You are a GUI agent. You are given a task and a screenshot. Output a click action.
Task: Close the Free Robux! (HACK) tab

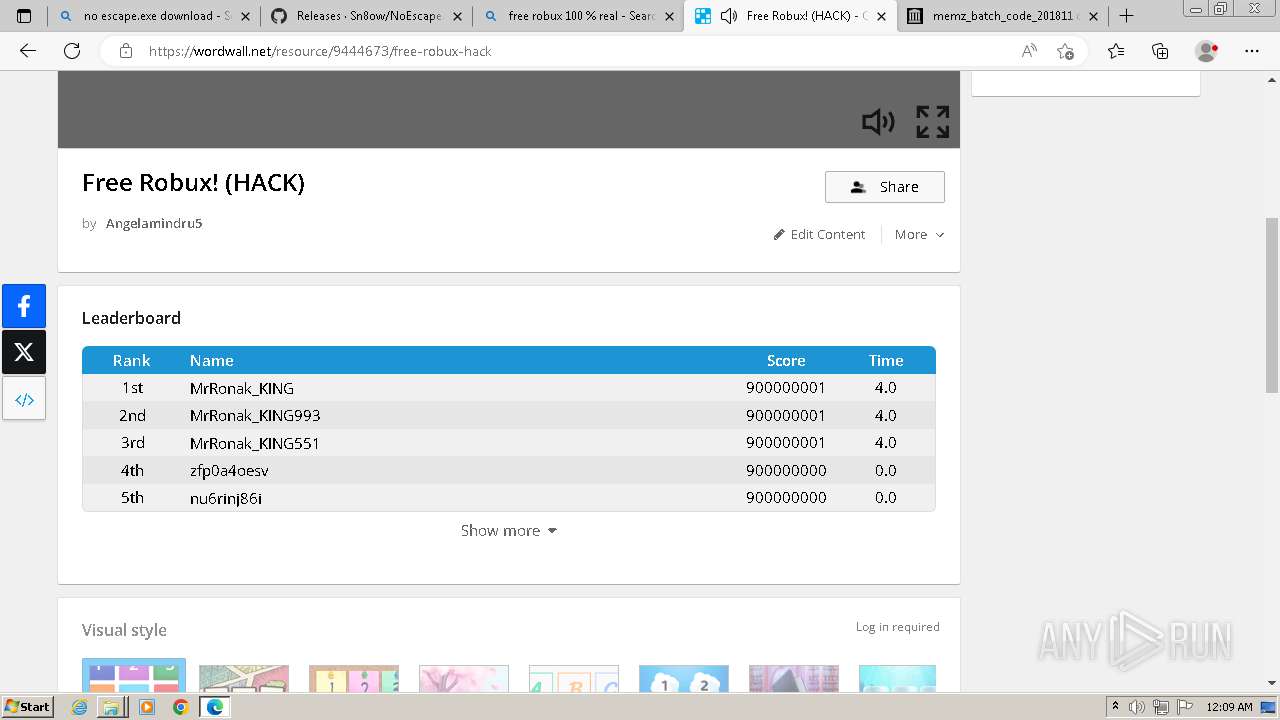point(881,16)
